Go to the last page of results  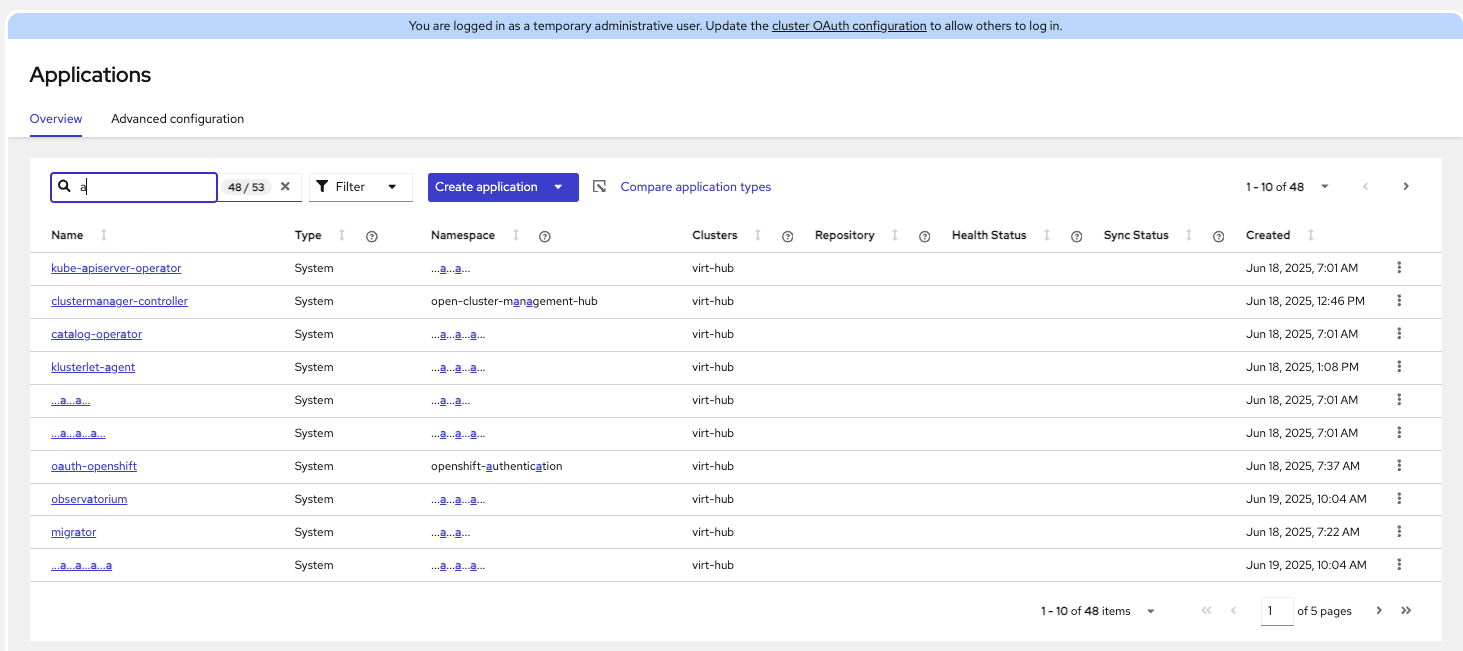(1406, 611)
